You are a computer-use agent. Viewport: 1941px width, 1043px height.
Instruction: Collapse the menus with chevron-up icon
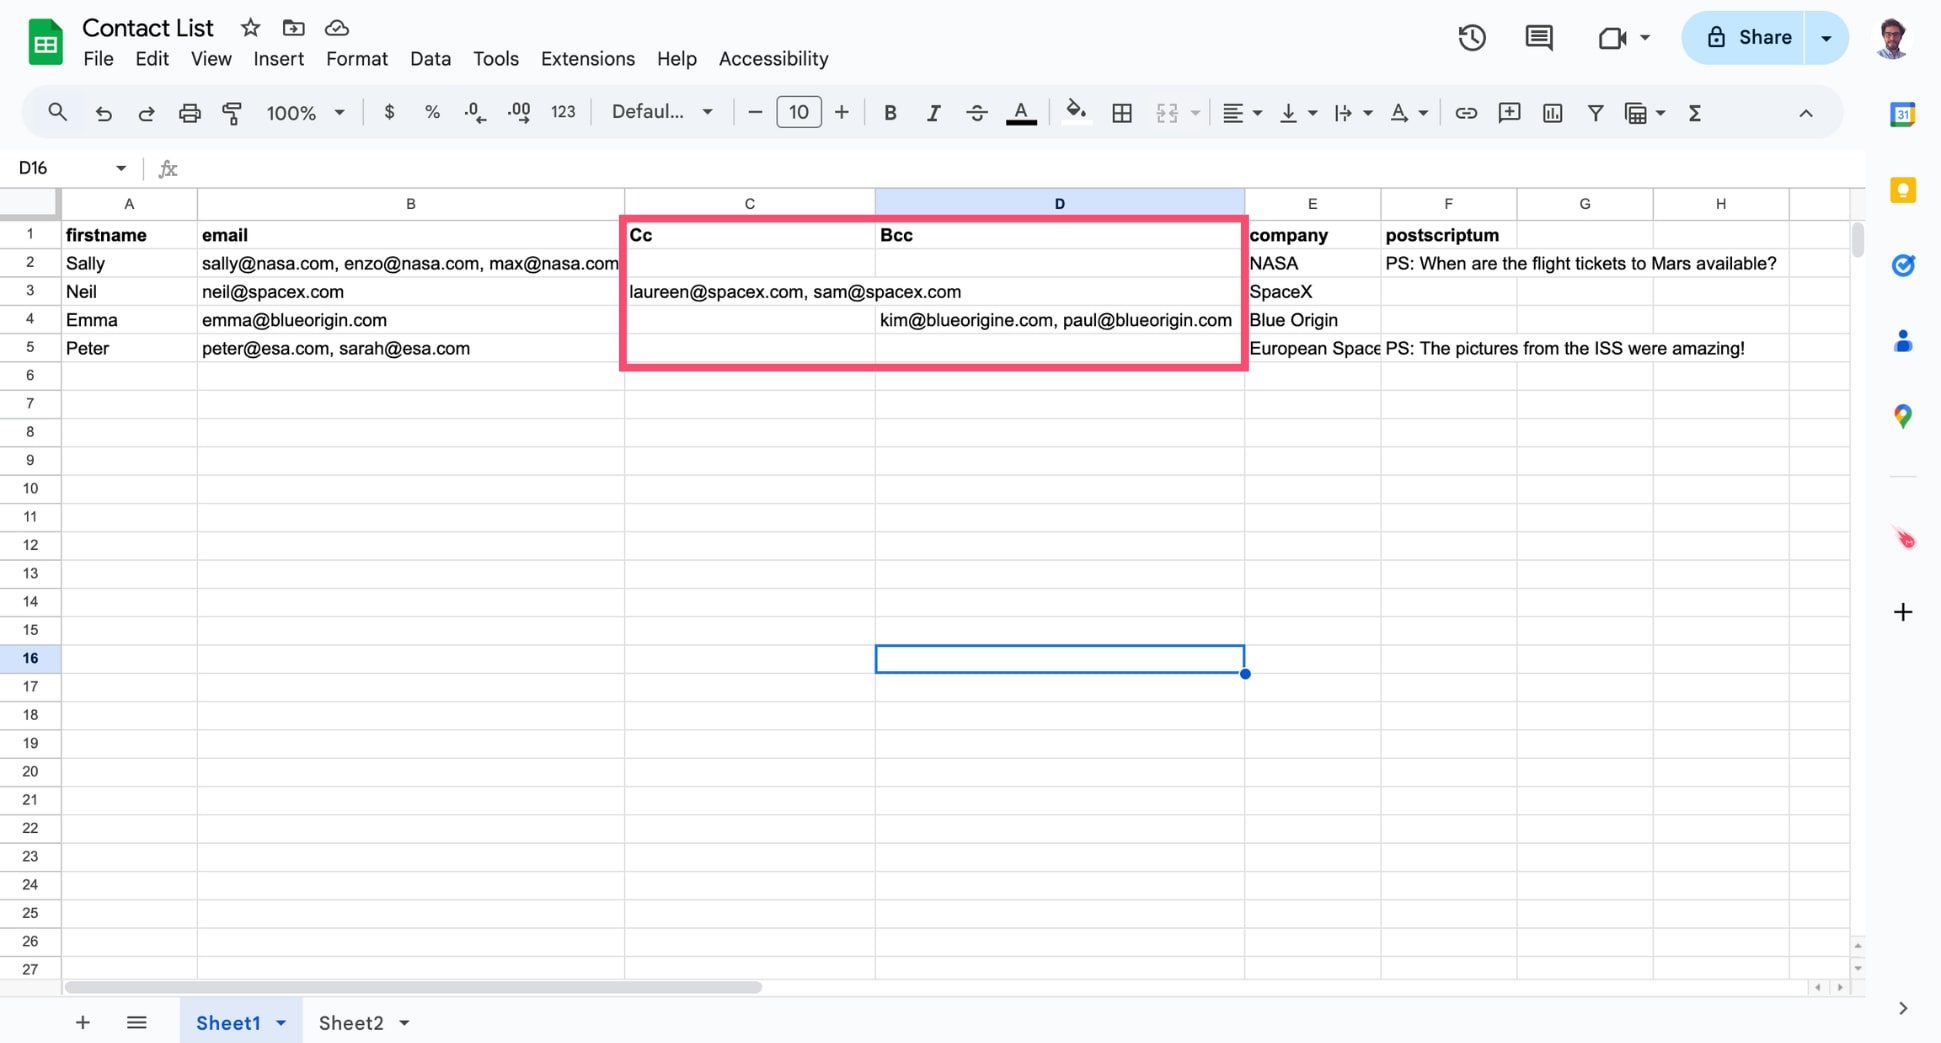click(1806, 113)
